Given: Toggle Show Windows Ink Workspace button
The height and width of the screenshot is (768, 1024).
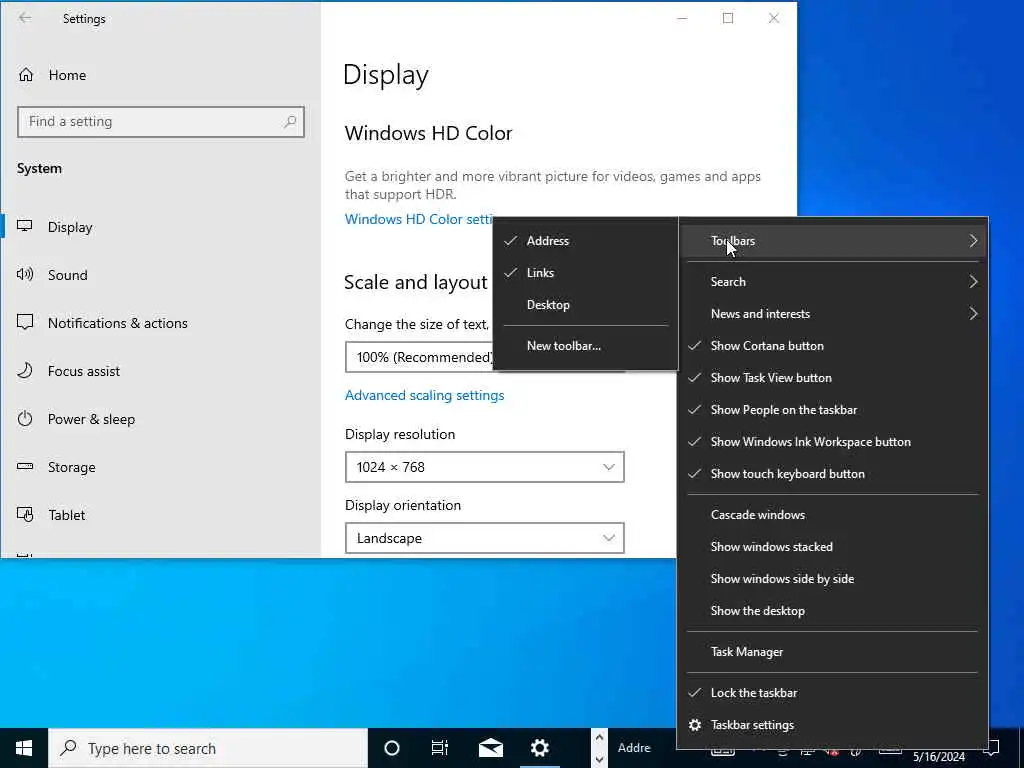Looking at the screenshot, I should (x=833, y=442).
